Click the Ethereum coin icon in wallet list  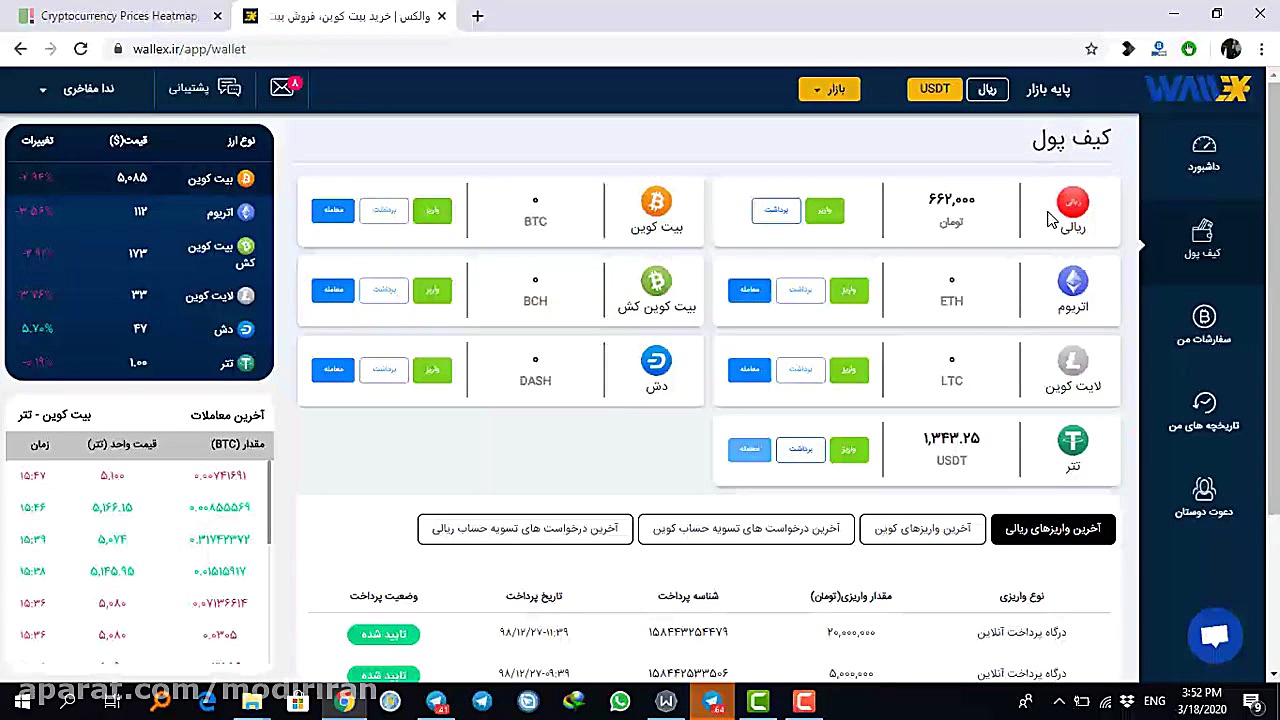(1072, 281)
